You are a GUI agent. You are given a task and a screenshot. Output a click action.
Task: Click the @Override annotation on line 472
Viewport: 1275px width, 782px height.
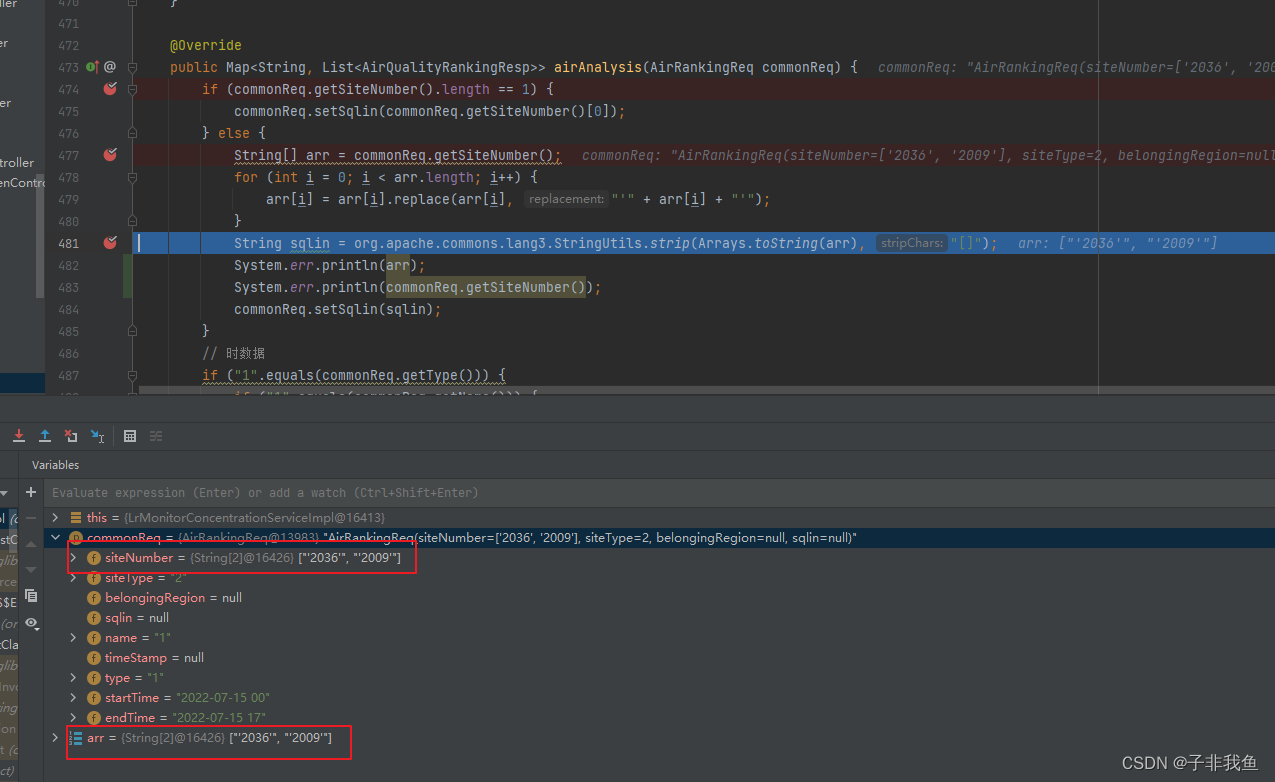coord(206,45)
